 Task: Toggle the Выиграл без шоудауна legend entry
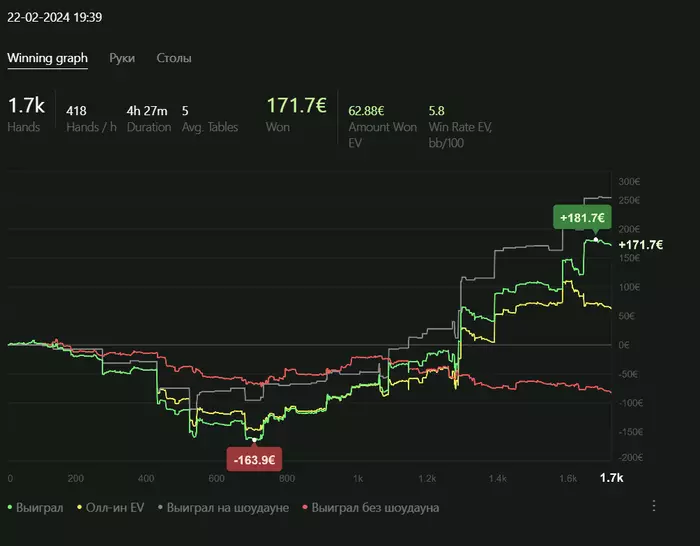click(x=371, y=508)
